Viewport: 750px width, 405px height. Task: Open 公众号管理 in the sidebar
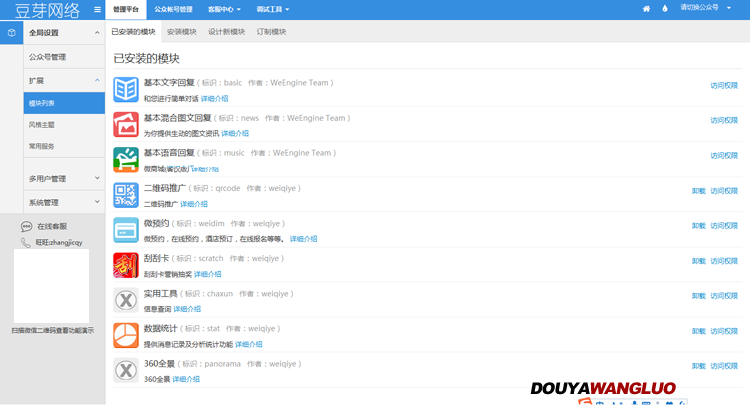[x=64, y=57]
